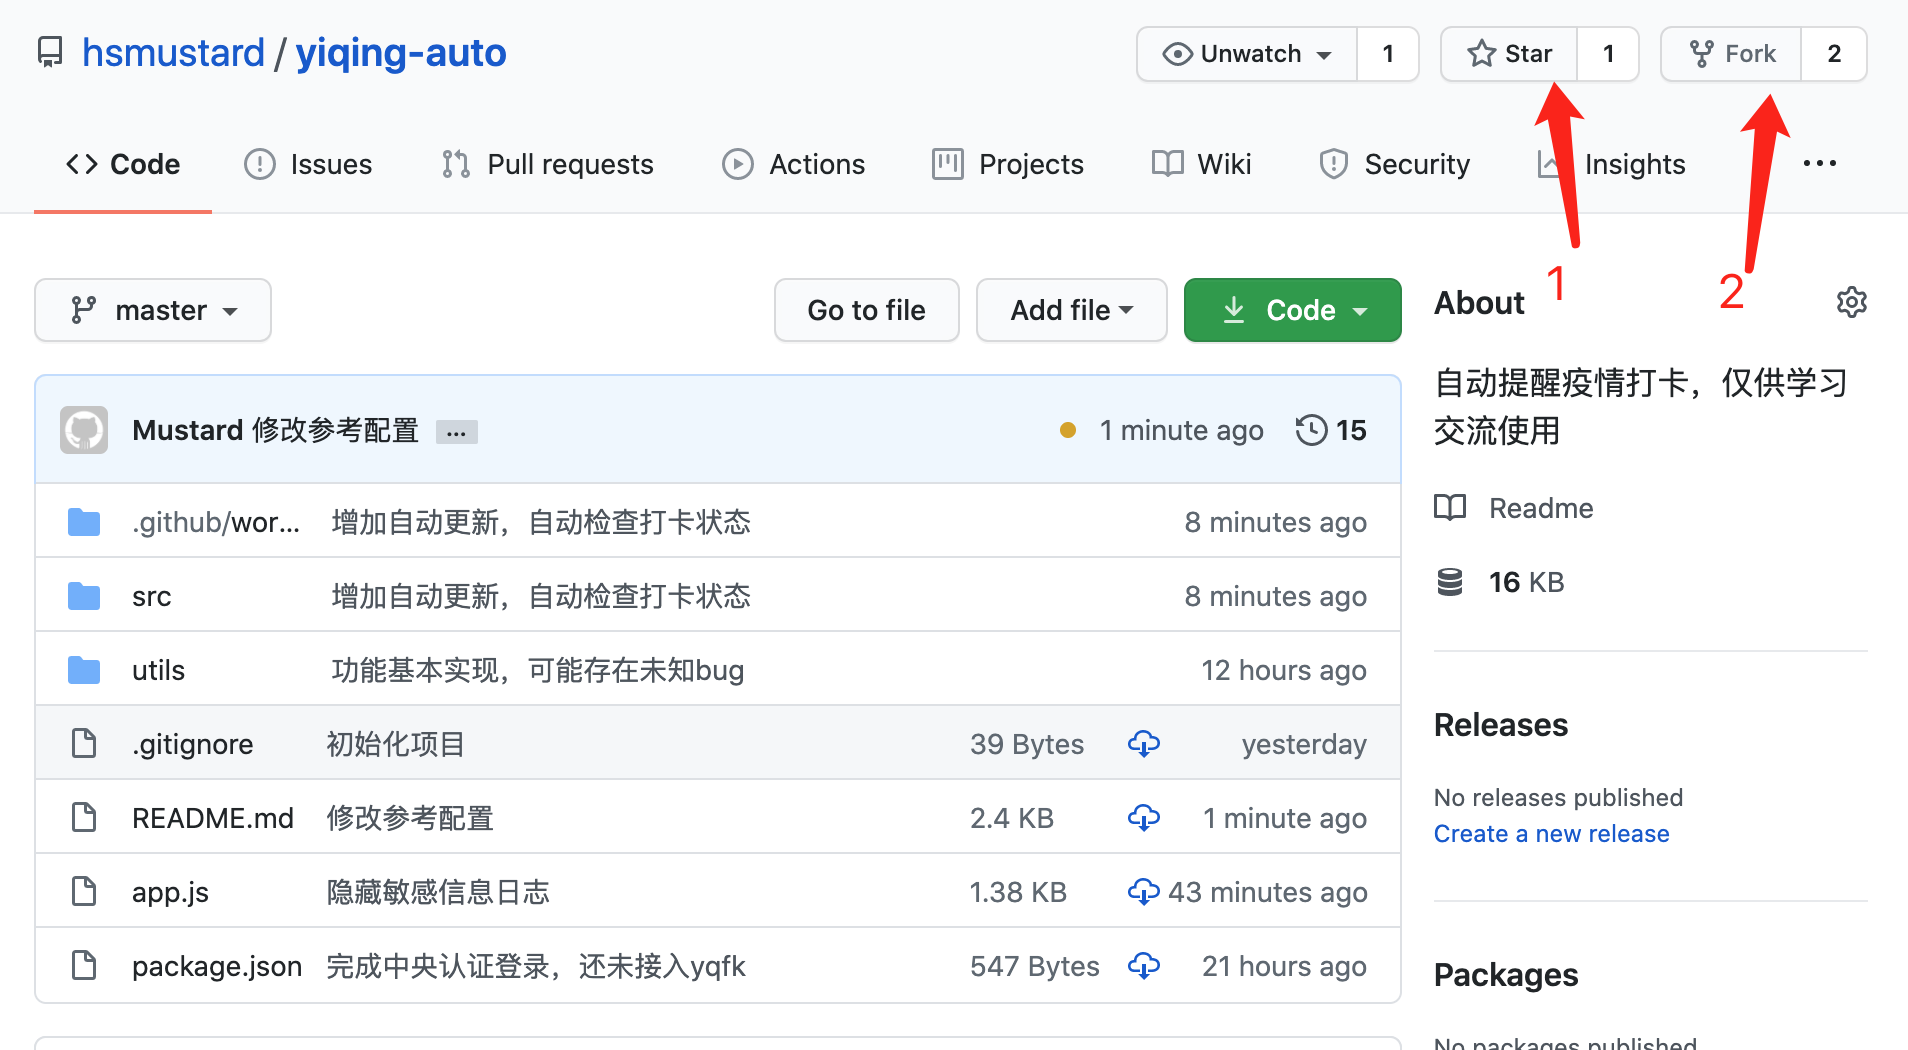Viewport: 1908px width, 1050px height.
Task: Expand the commit message ellipsis button
Action: (457, 432)
